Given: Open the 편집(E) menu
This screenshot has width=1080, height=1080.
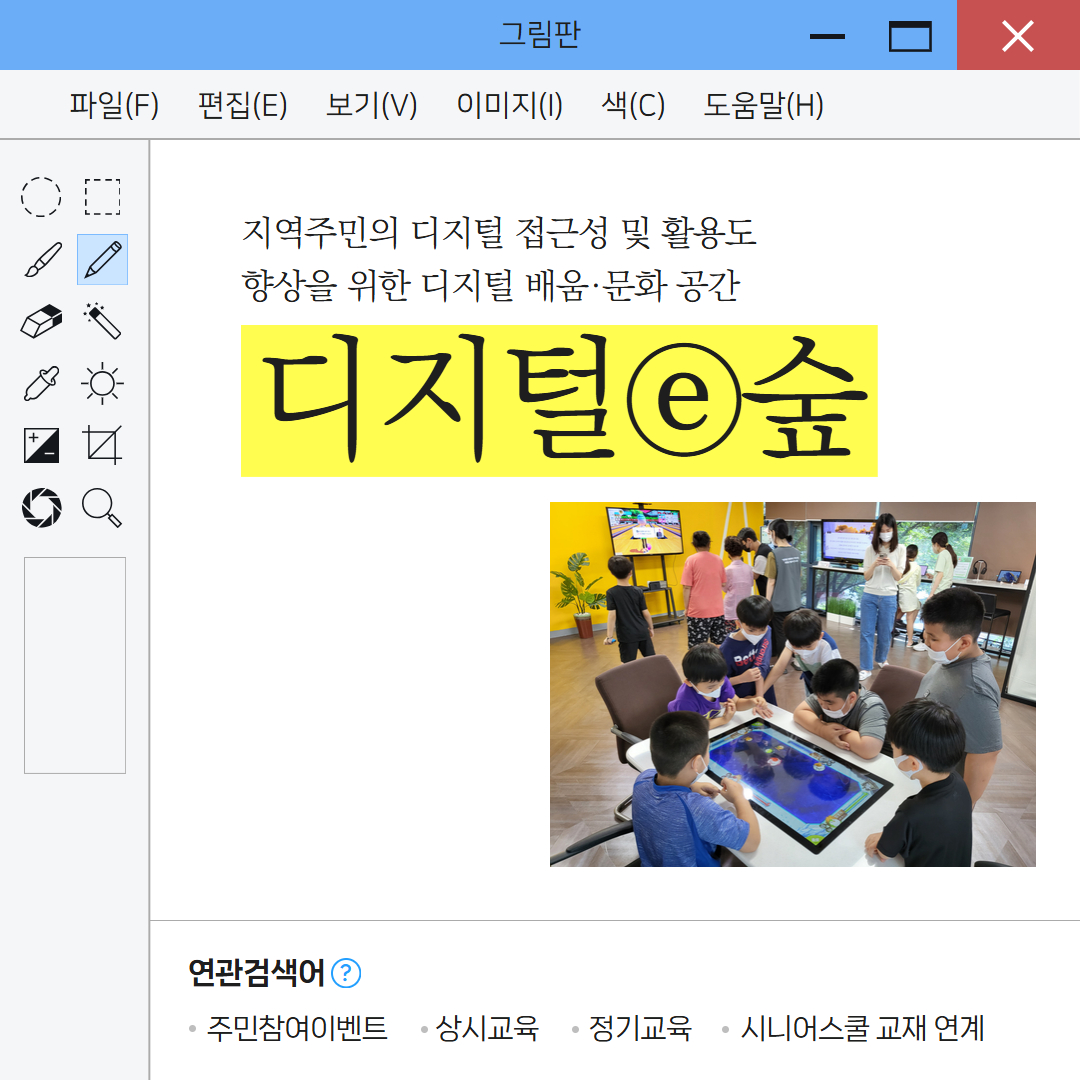Looking at the screenshot, I should click(242, 105).
